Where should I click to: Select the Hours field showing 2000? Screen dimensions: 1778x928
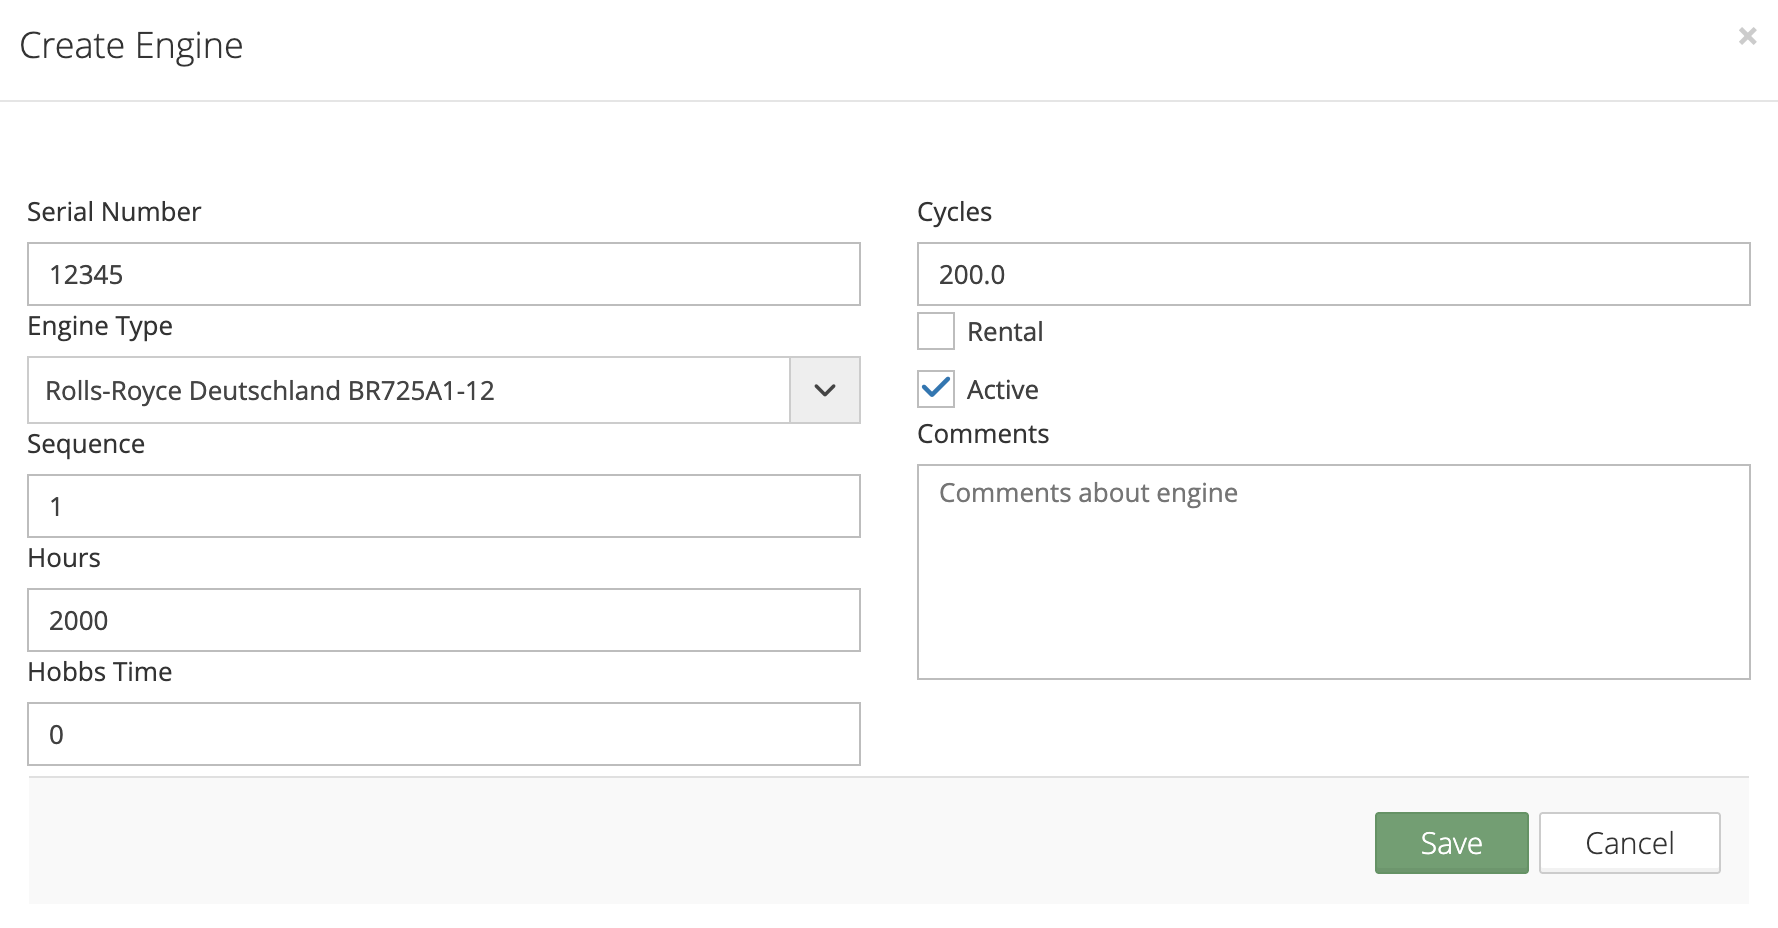(x=443, y=620)
